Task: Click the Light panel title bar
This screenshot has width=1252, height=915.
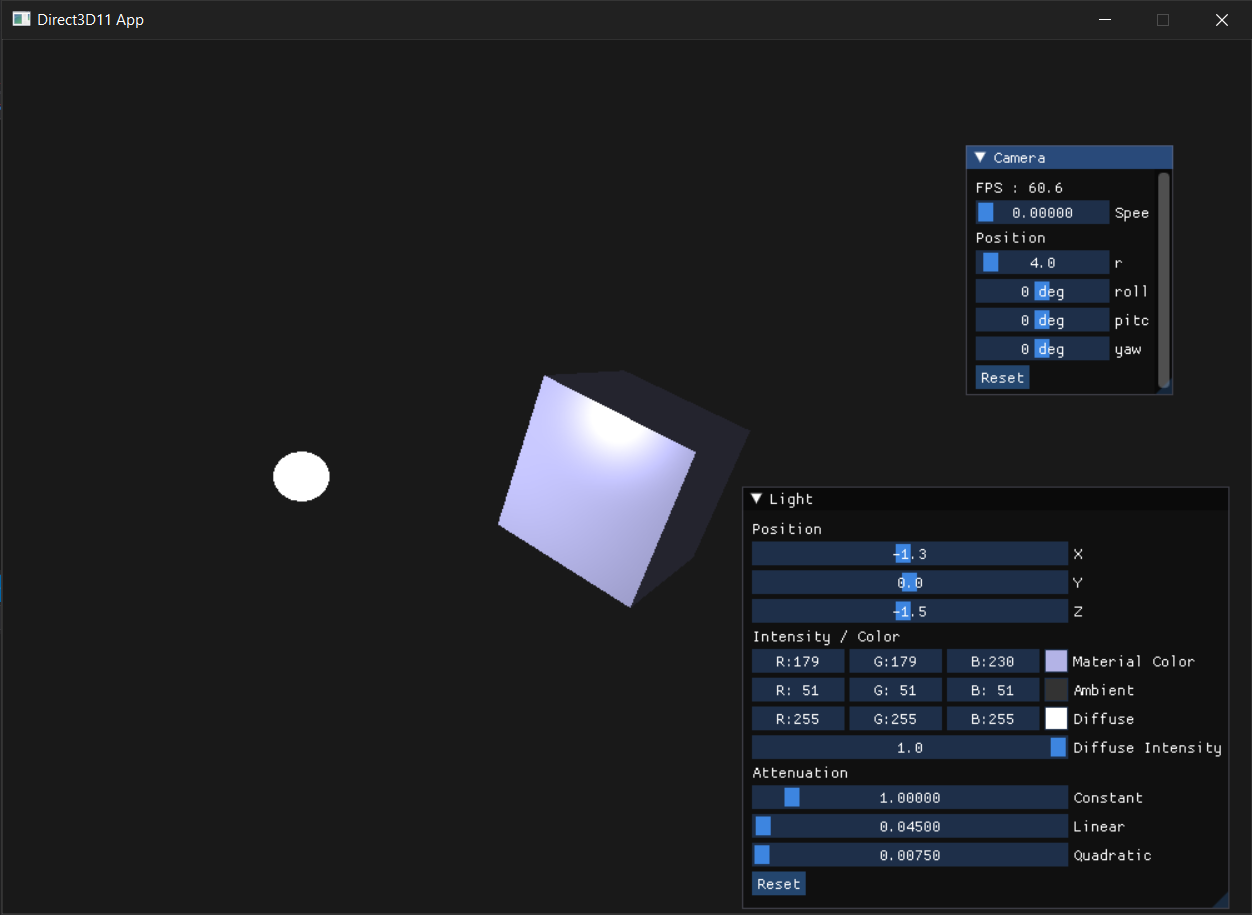Action: point(985,499)
